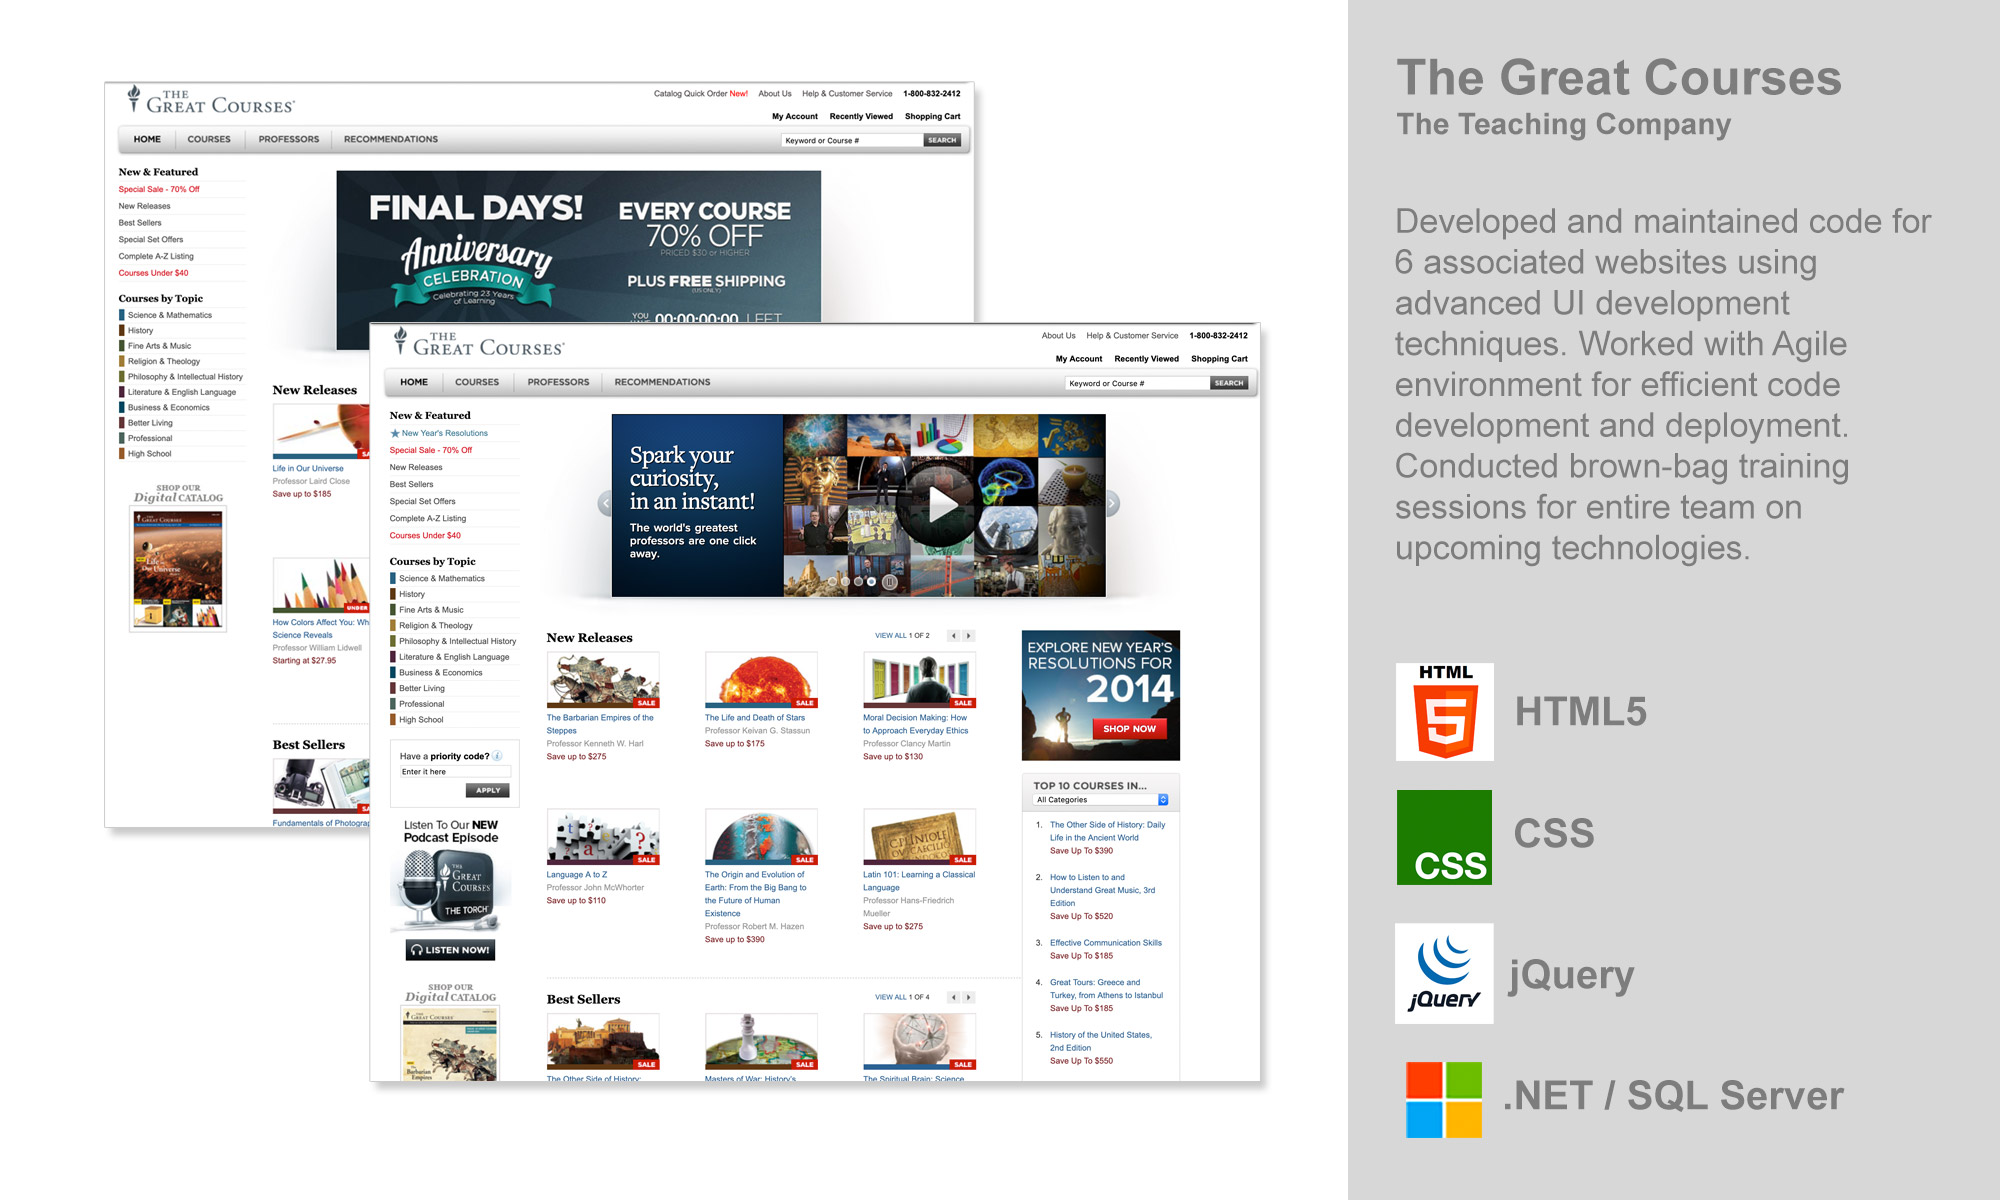2000x1200 pixels.
Task: Click the large play button on the hero banner
Action: point(937,505)
